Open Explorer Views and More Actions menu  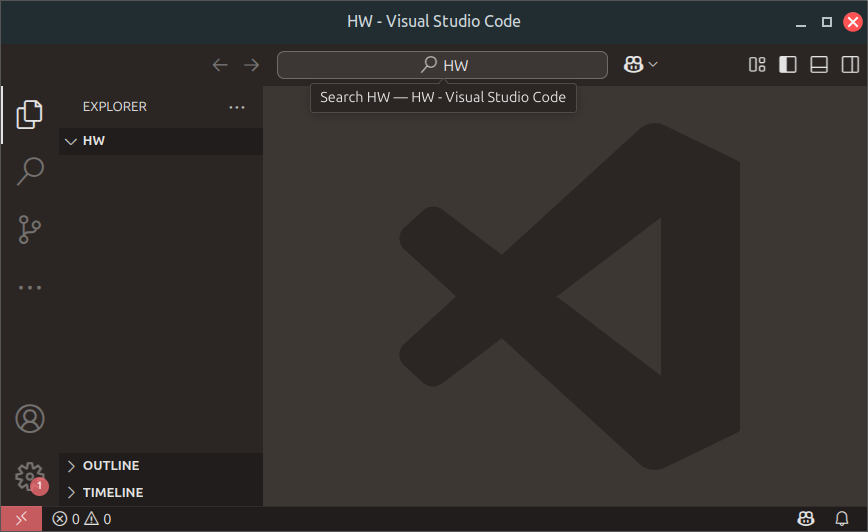click(x=237, y=107)
